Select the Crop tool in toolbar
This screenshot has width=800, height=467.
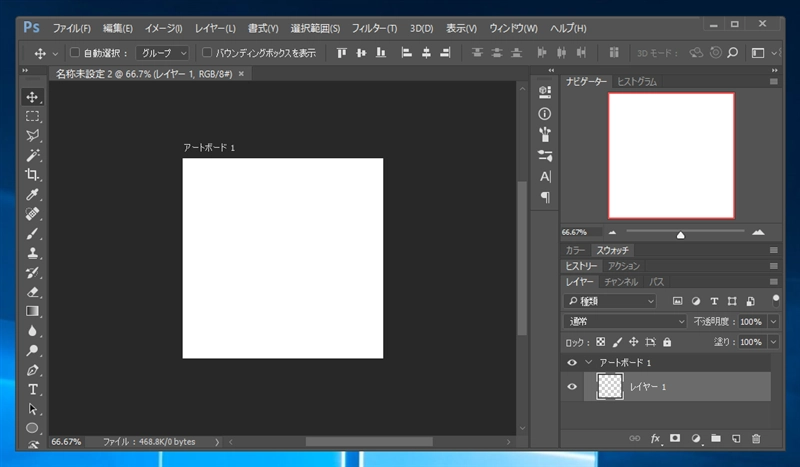coord(32,174)
